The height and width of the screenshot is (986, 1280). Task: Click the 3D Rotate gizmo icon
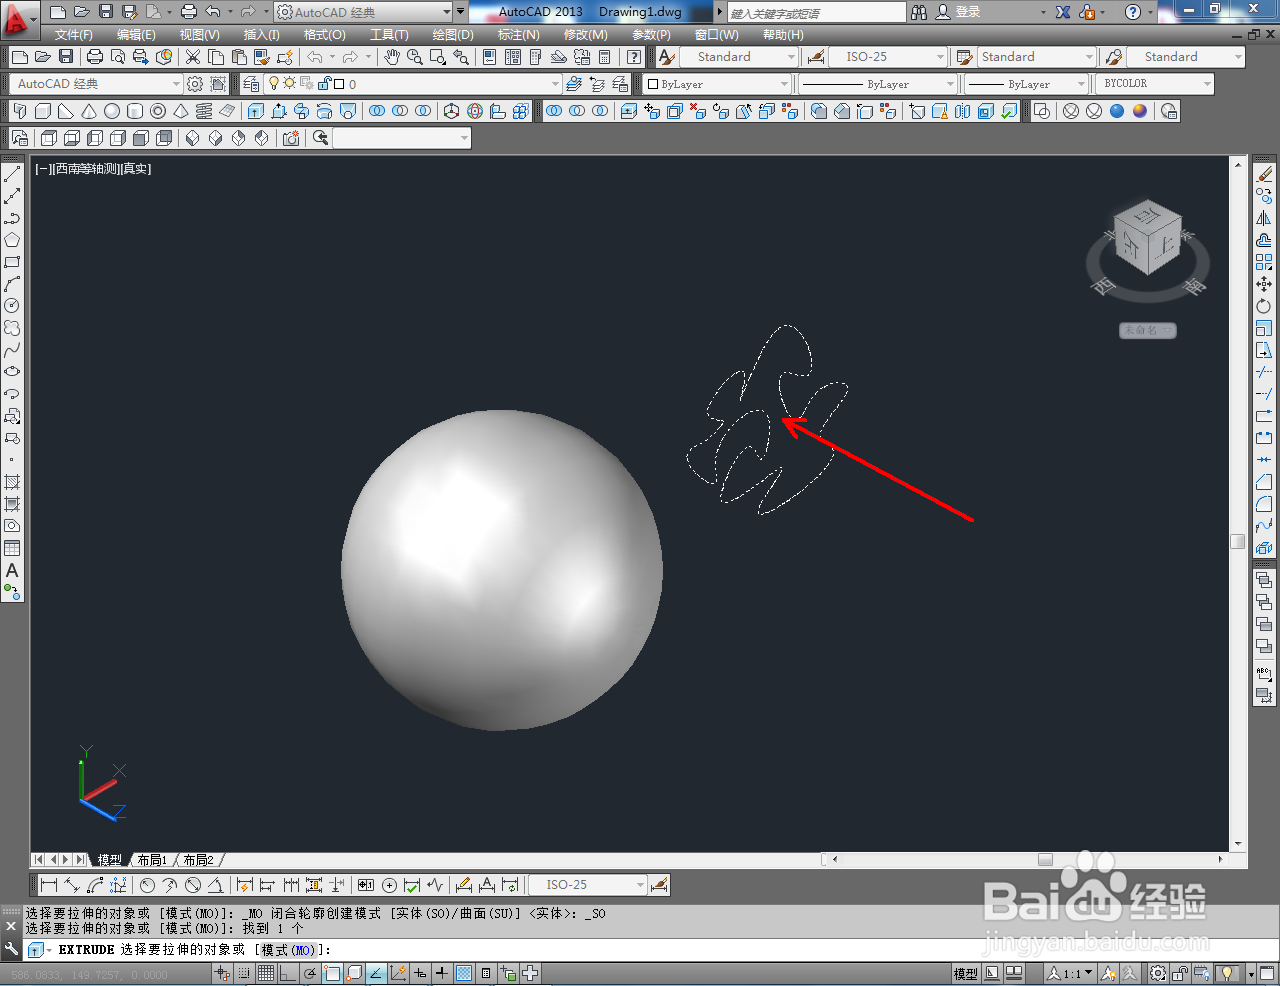click(x=475, y=111)
